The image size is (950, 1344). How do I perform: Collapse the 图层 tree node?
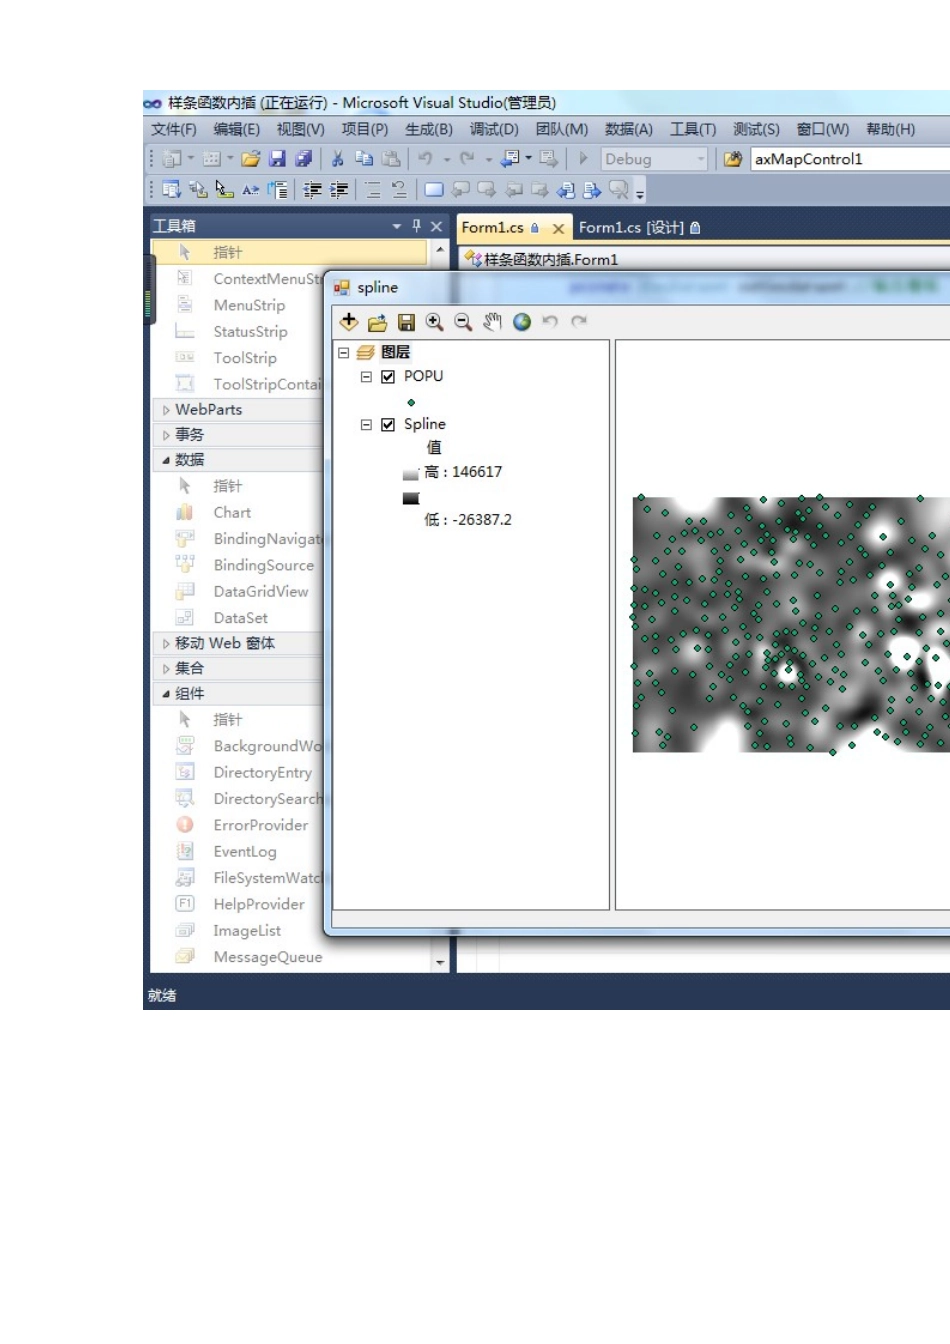[344, 353]
